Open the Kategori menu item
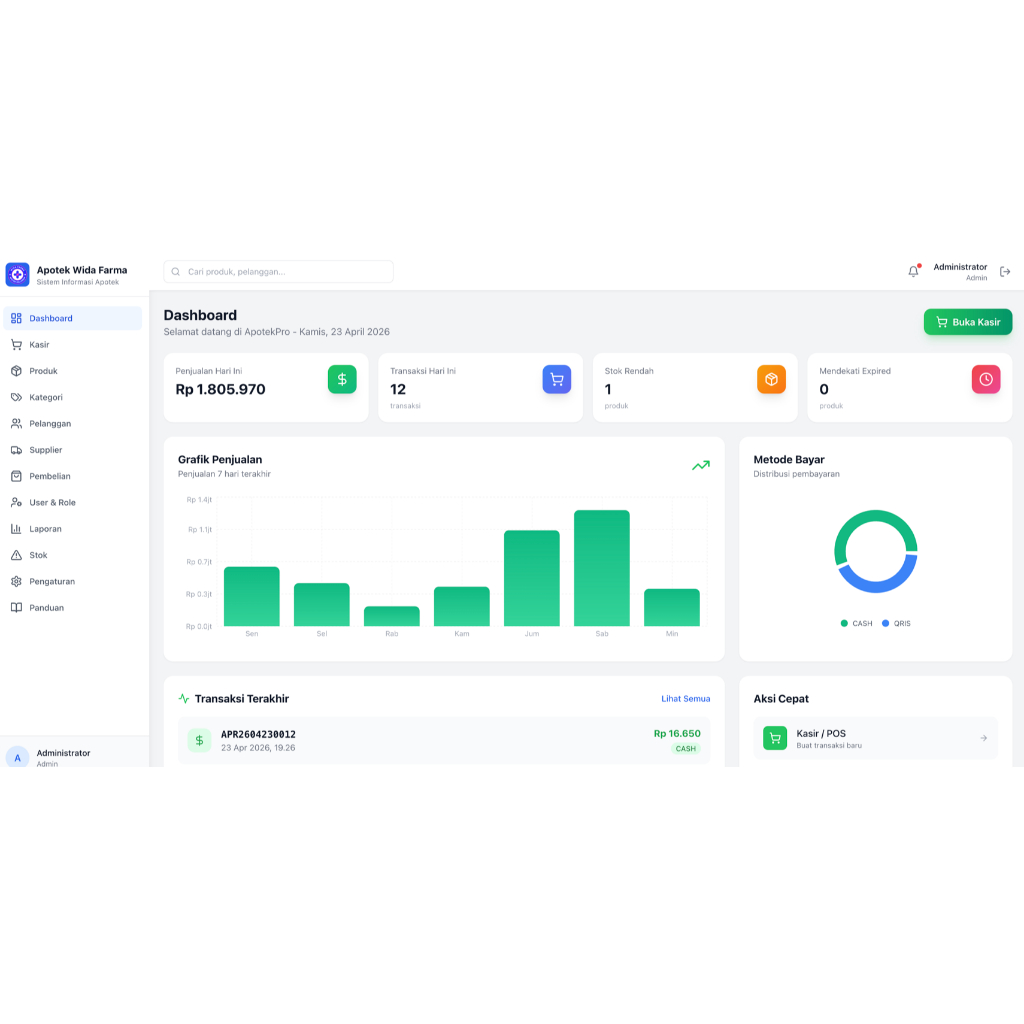This screenshot has width=1024, height=1024. click(72, 397)
